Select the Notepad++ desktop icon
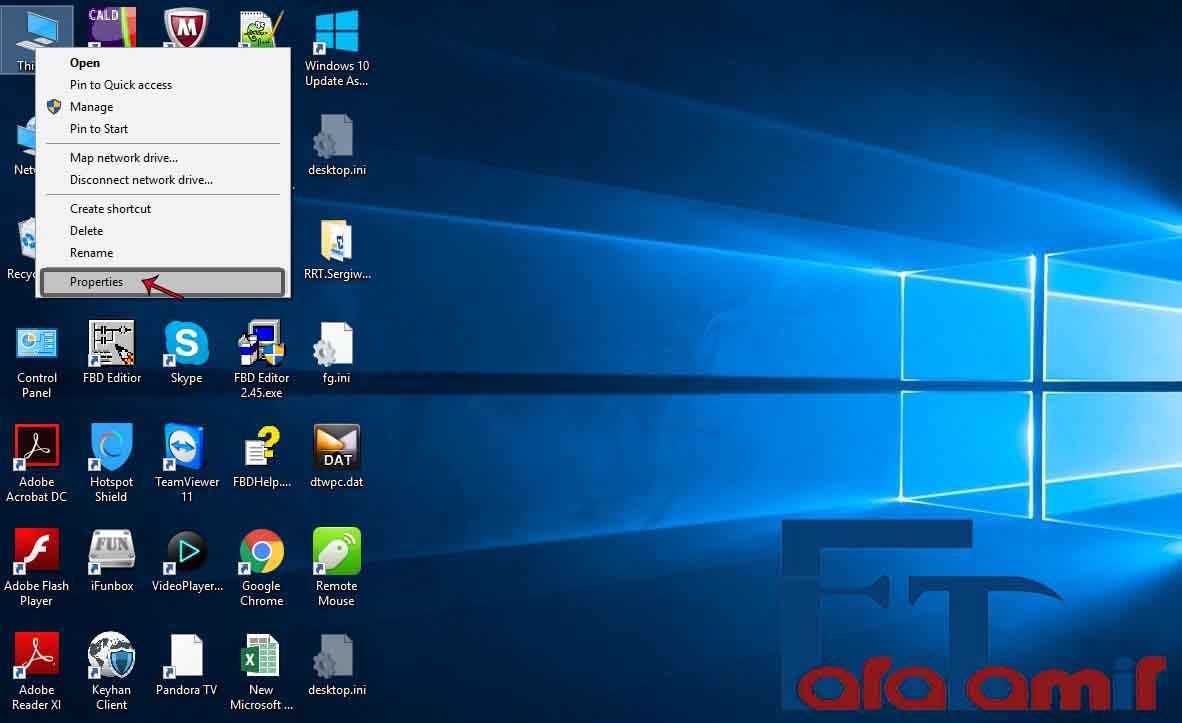This screenshot has width=1182, height=723. (x=261, y=29)
